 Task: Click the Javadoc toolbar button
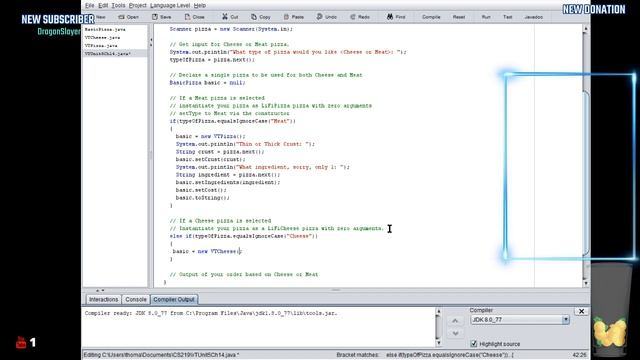(533, 17)
